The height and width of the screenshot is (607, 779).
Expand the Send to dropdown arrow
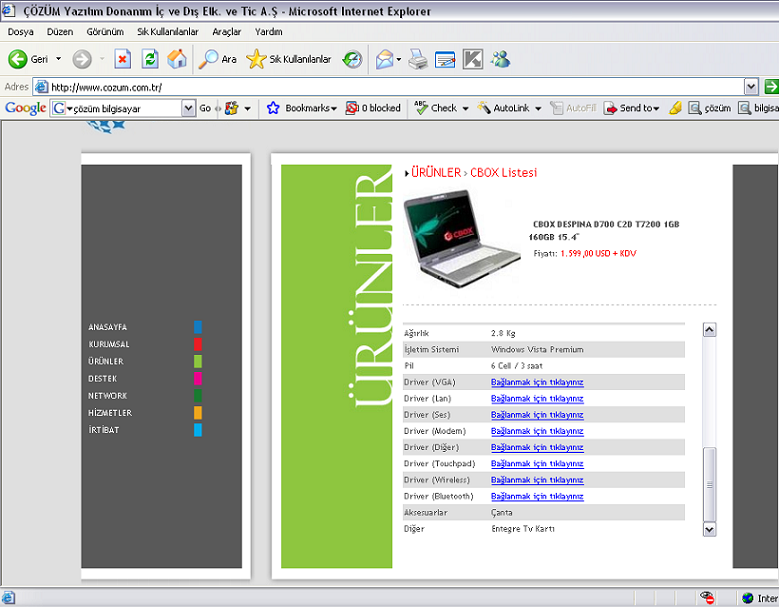pyautogui.click(x=656, y=108)
